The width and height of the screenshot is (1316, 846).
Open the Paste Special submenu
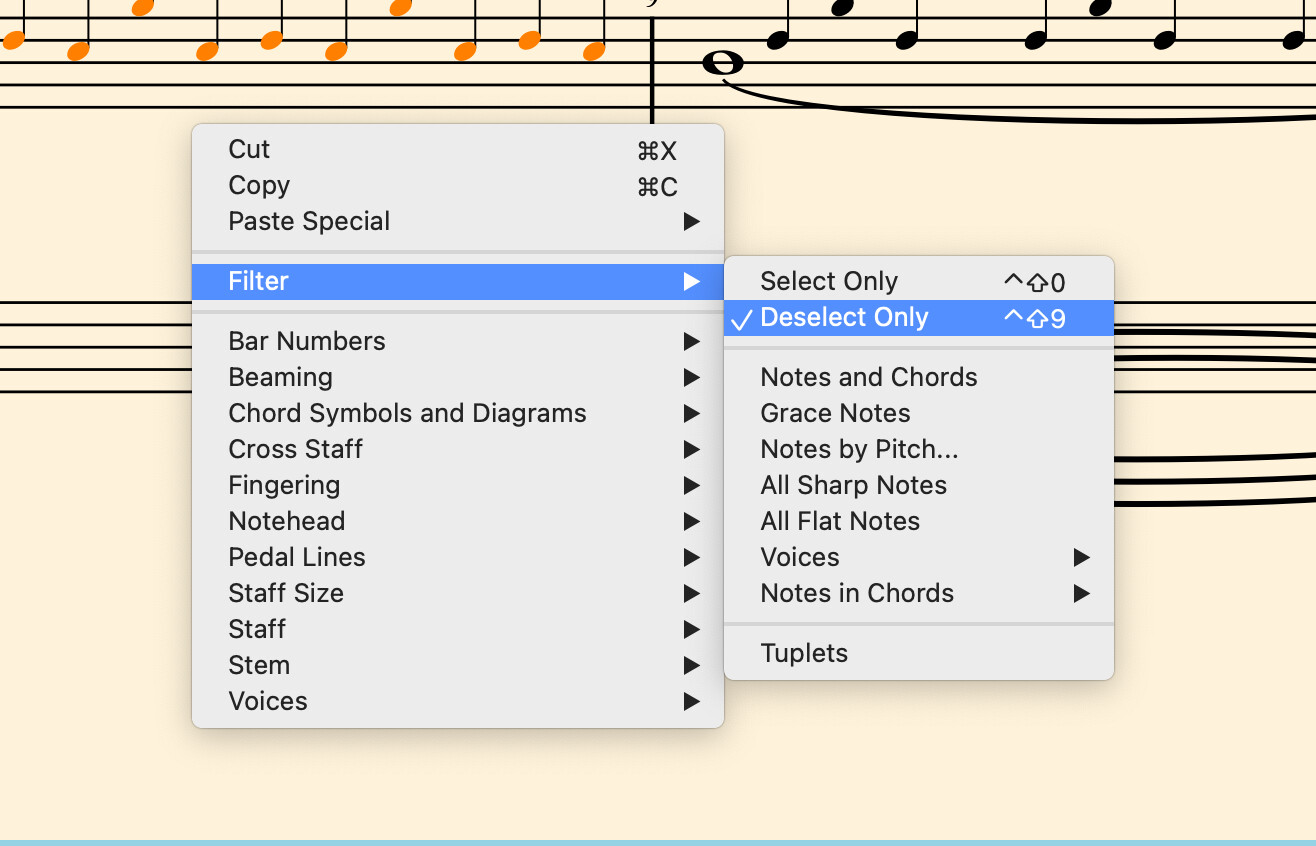point(458,221)
